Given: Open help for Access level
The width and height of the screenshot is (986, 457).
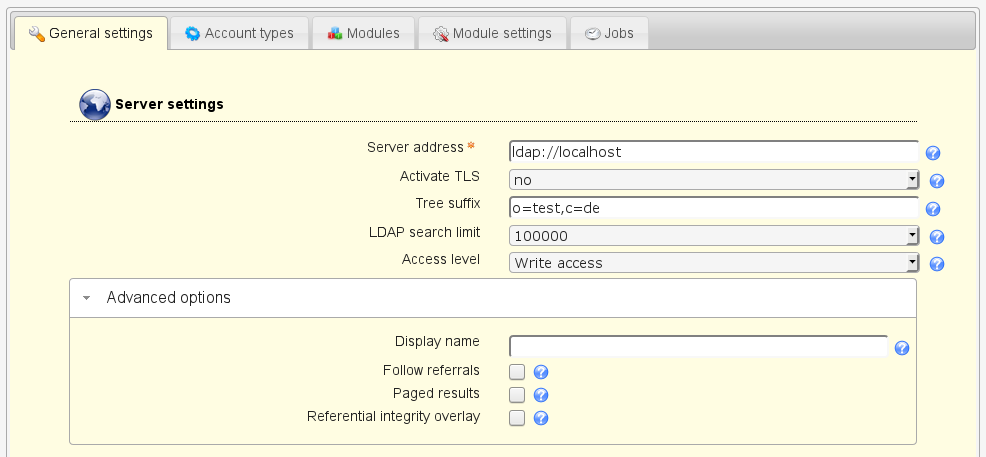Looking at the screenshot, I should [x=937, y=264].
